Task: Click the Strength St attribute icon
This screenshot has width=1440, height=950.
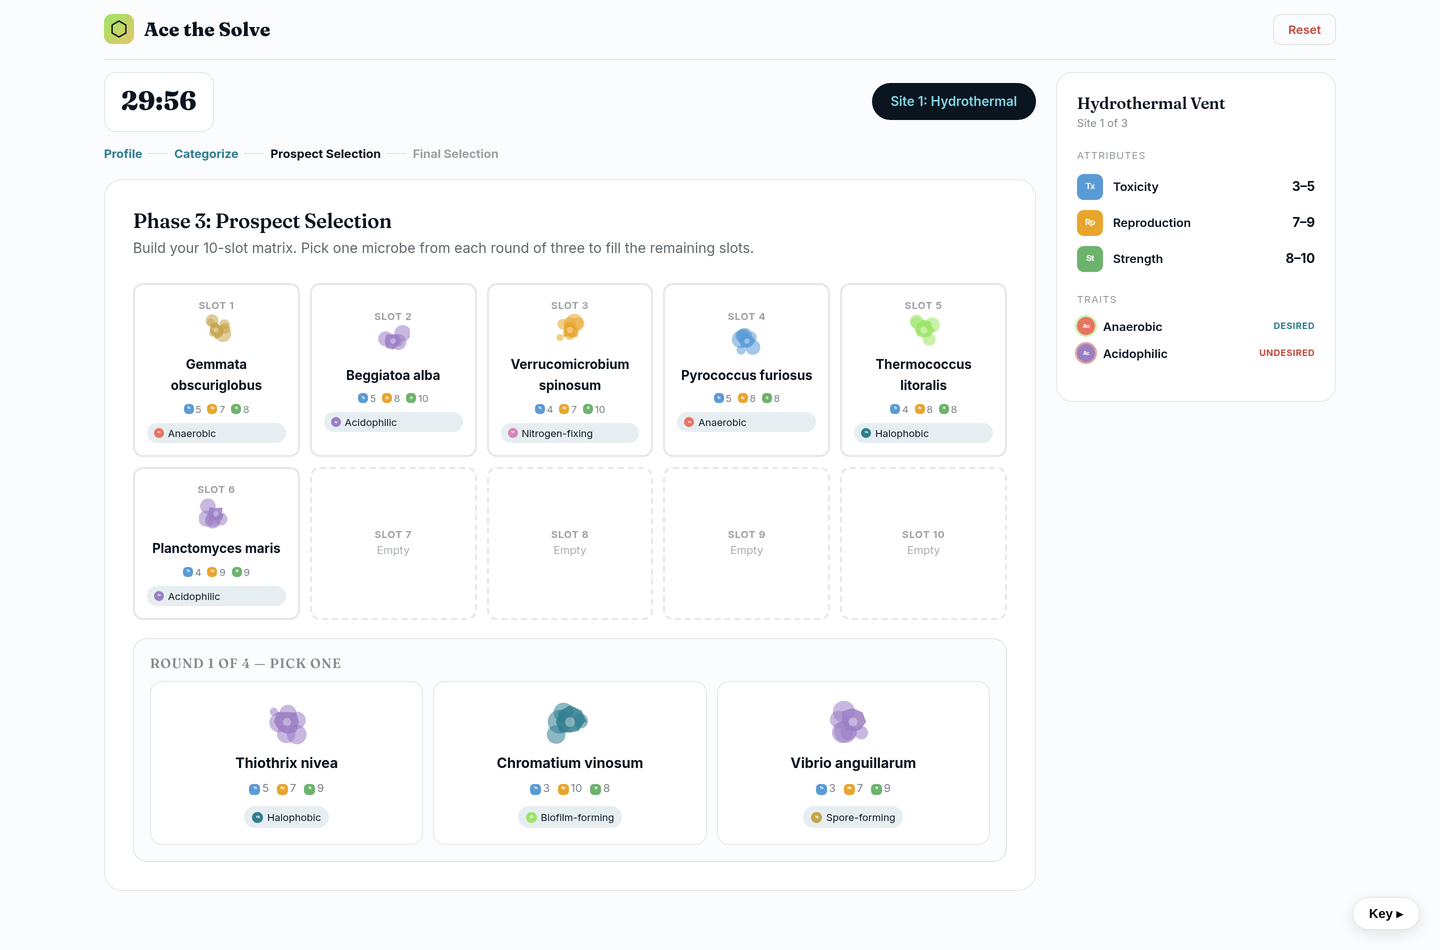Action: point(1090,259)
